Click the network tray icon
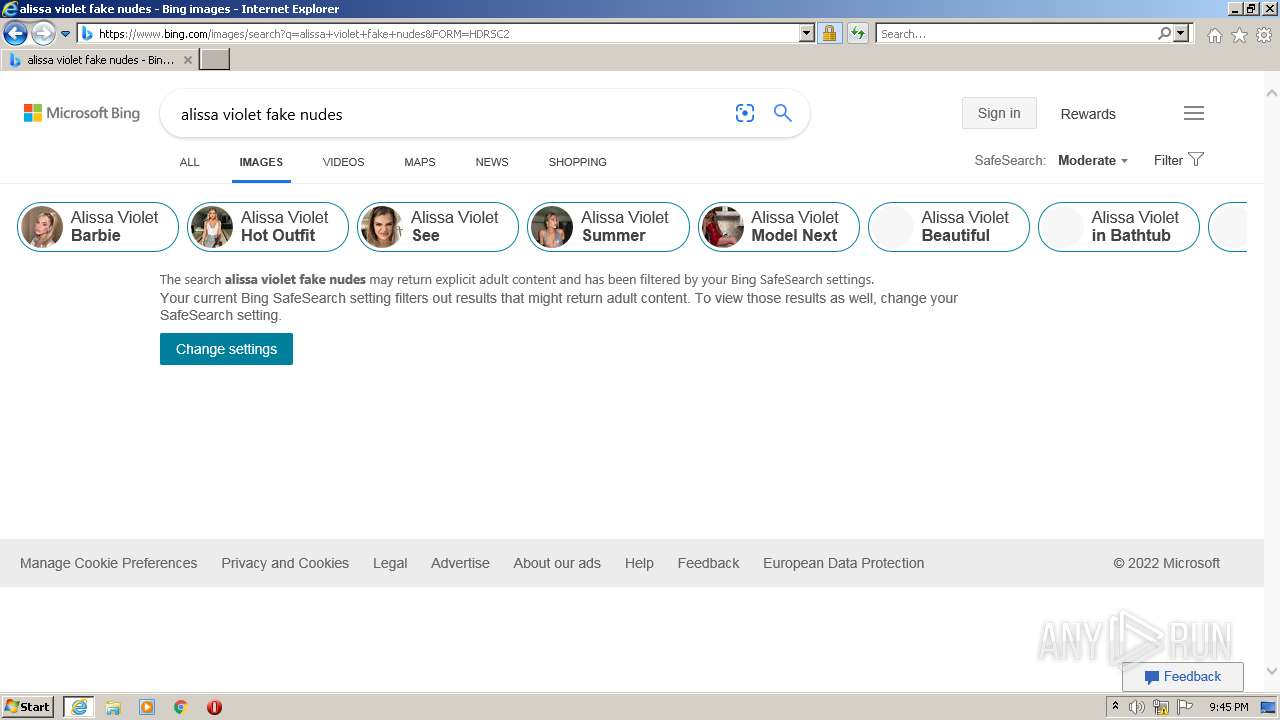Screen dimensions: 1280x720 click(1161, 707)
